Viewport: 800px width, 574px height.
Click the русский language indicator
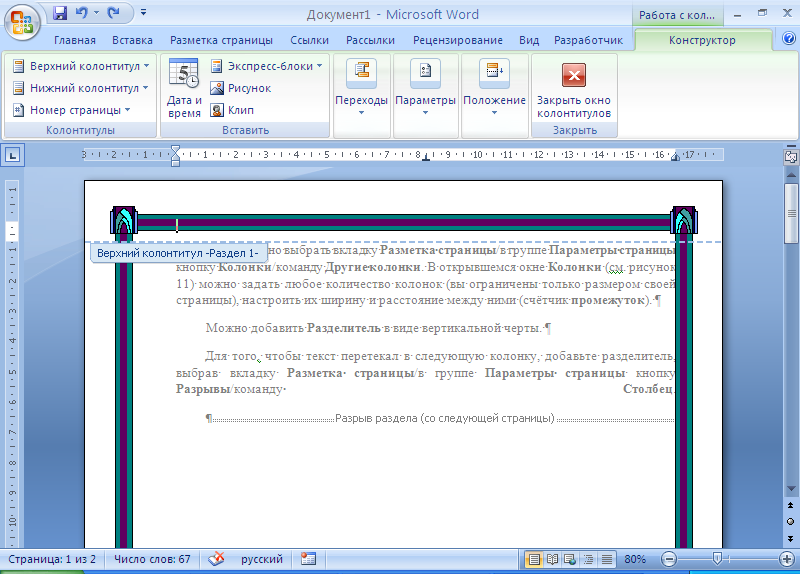pyautogui.click(x=262, y=559)
